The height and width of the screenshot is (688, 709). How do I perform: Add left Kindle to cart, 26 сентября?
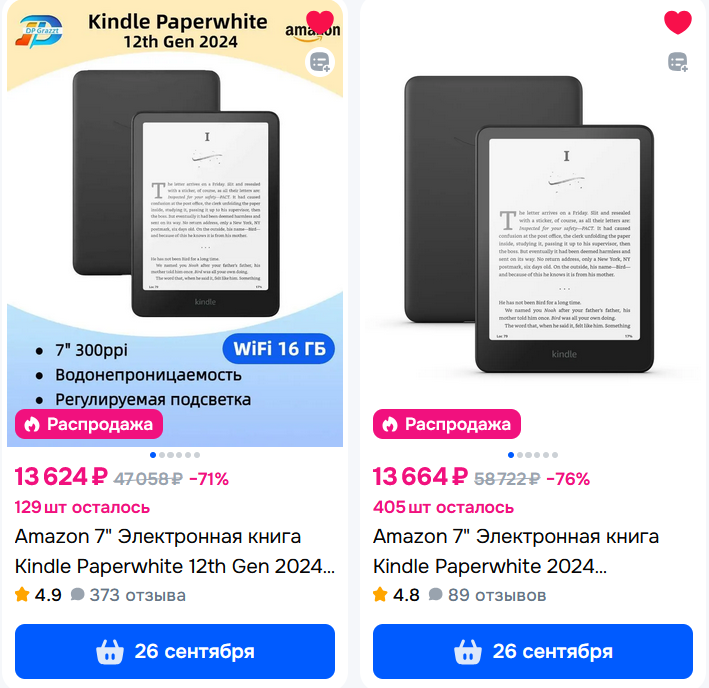175,651
